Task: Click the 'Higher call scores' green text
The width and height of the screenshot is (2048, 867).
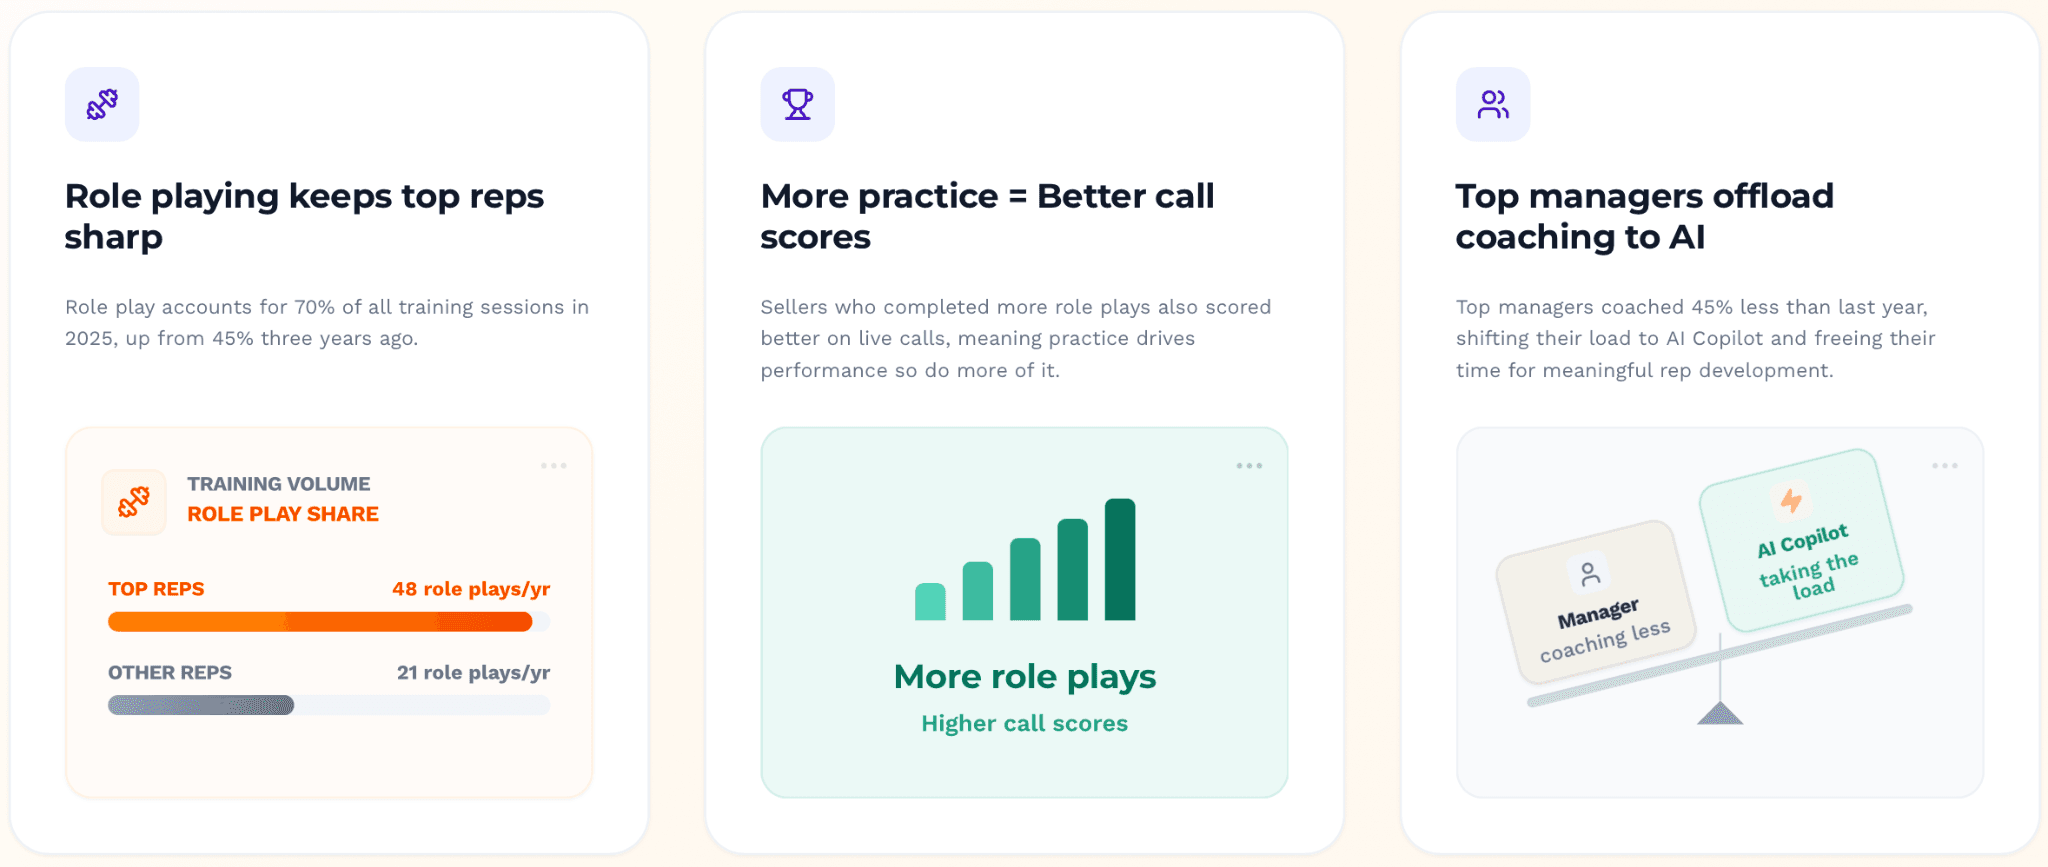Action: [1024, 723]
